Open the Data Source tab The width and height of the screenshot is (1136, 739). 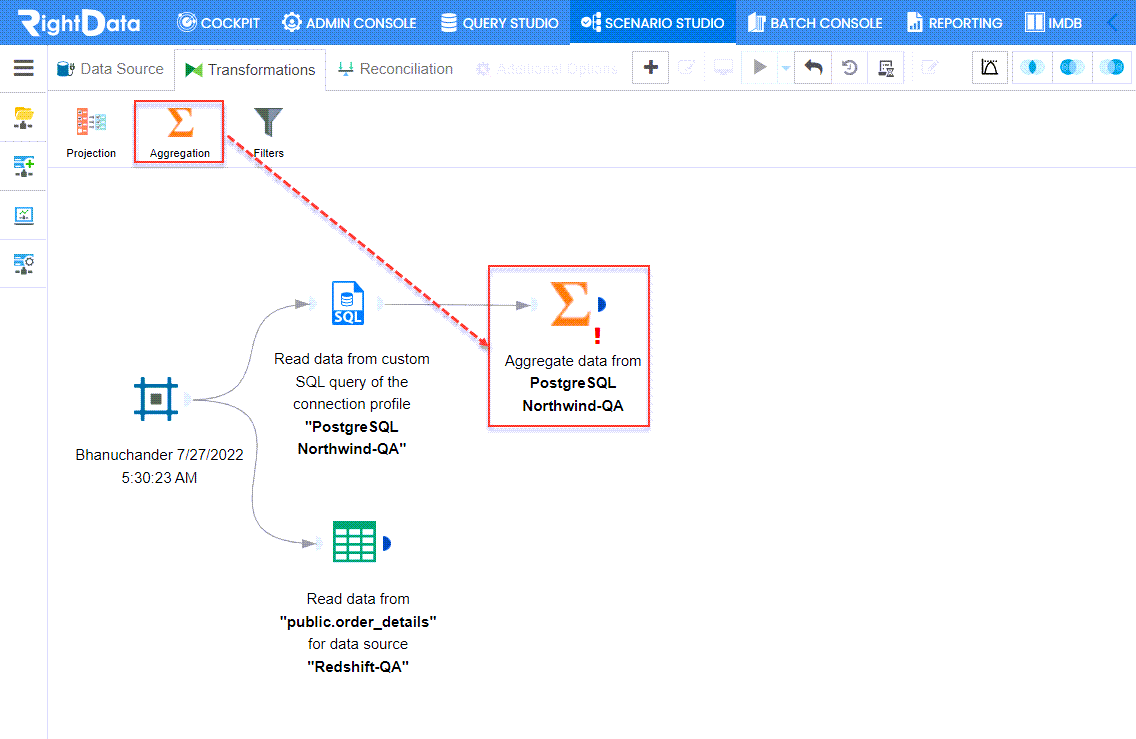pos(111,69)
